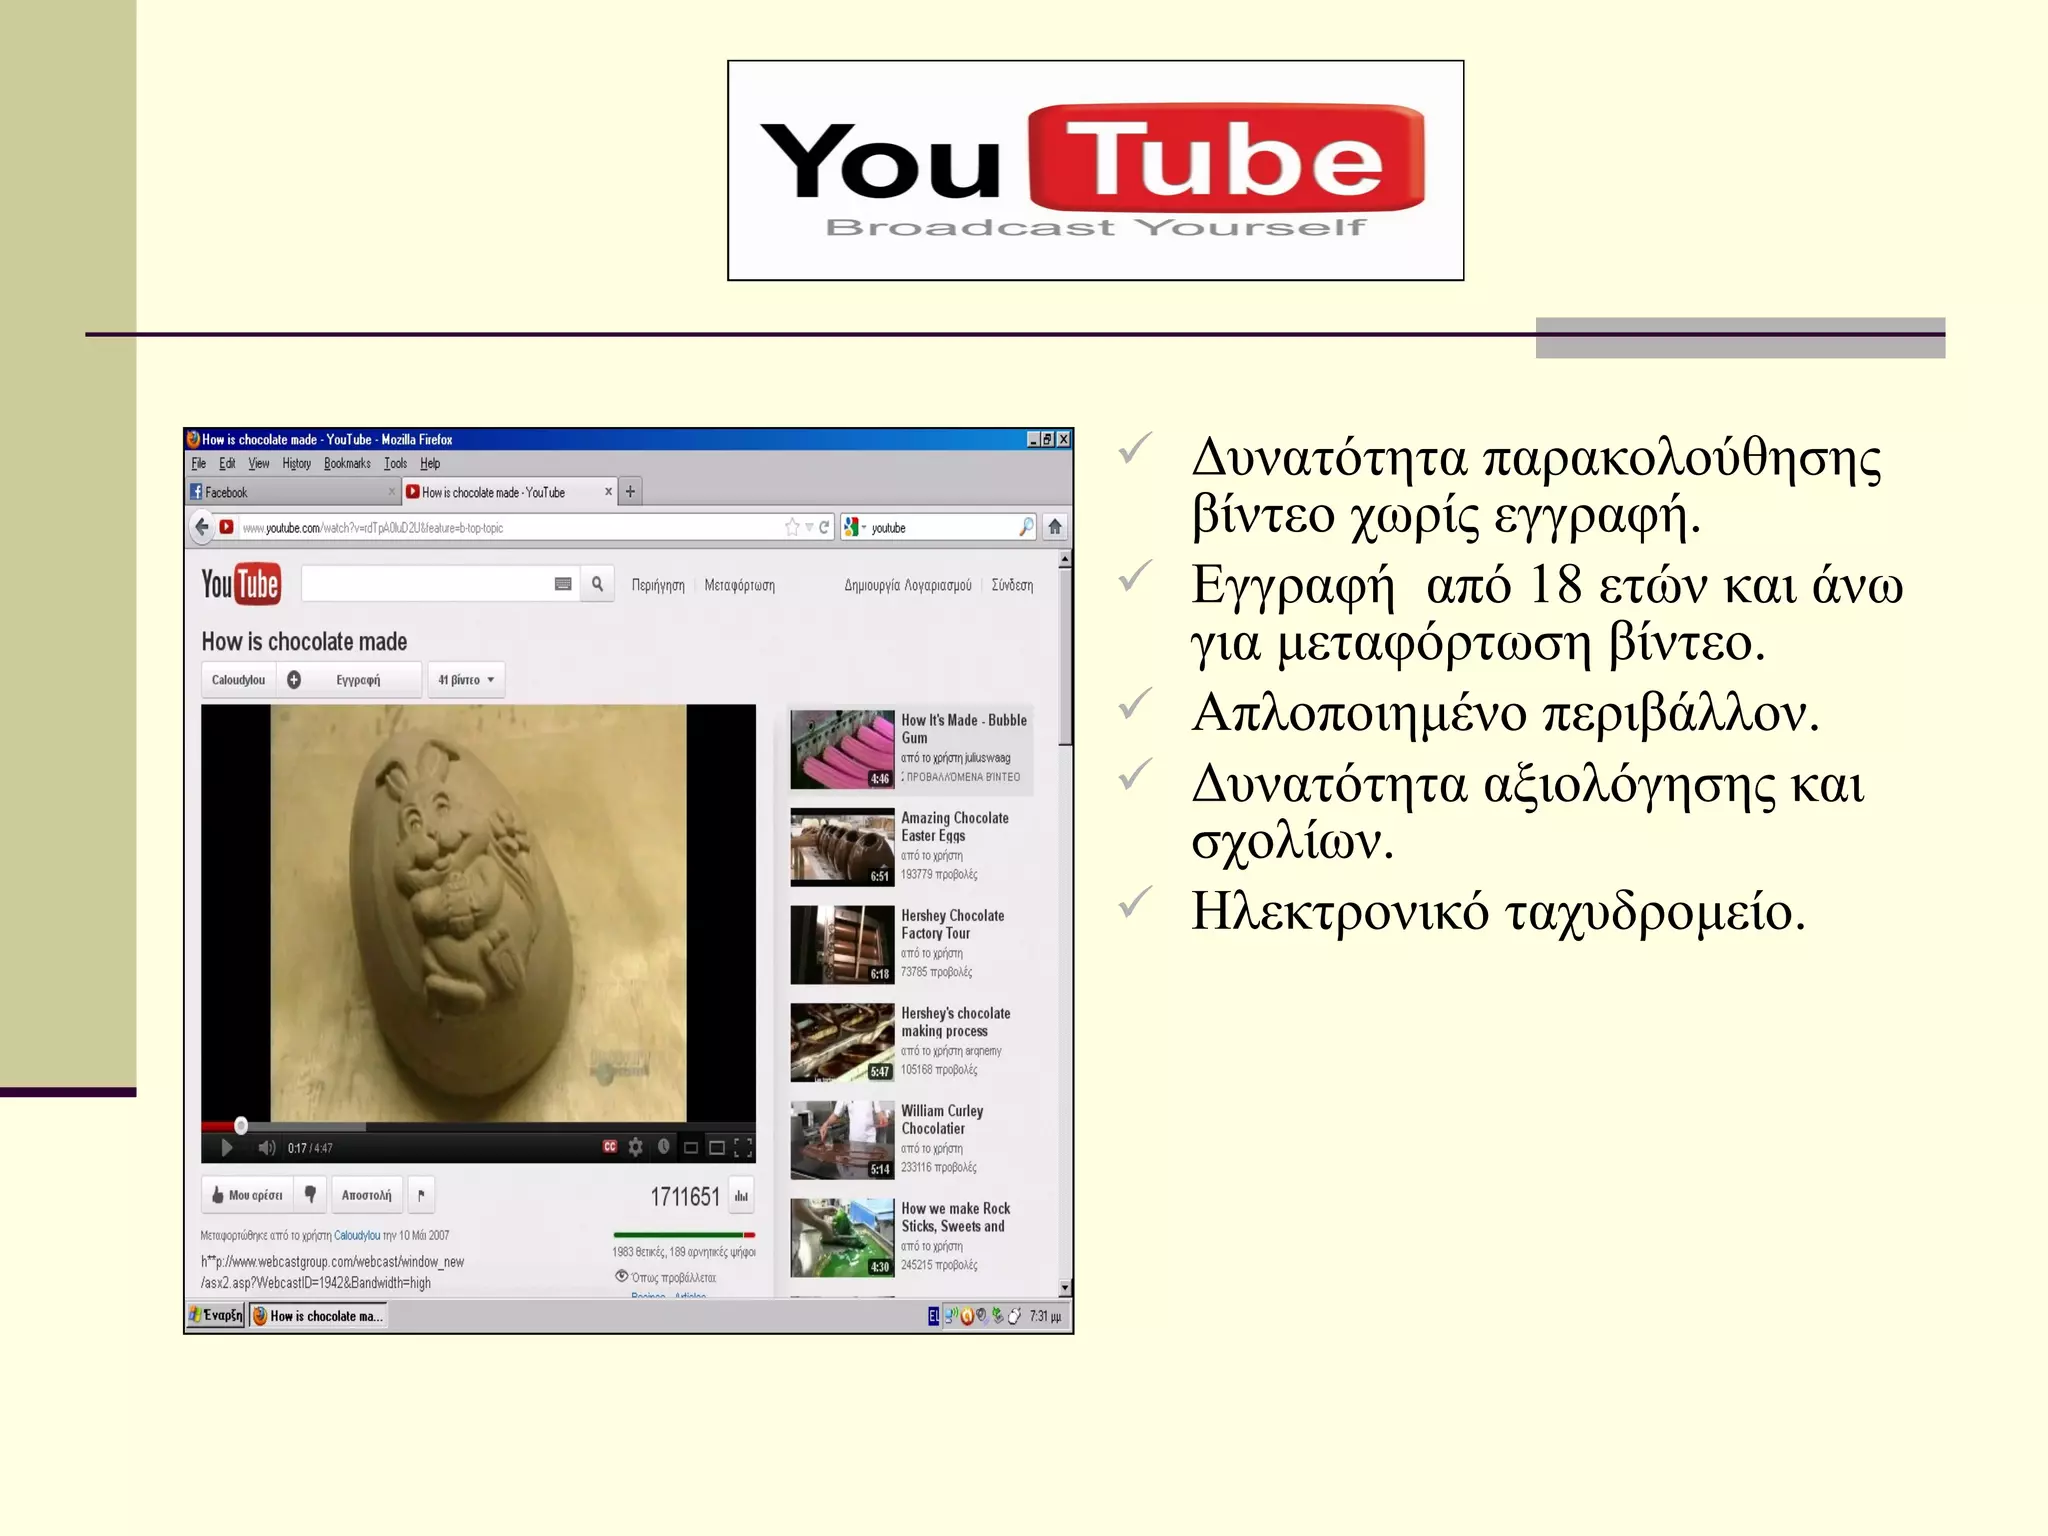
Task: Open the Firefox home page icon
Action: tap(1054, 527)
